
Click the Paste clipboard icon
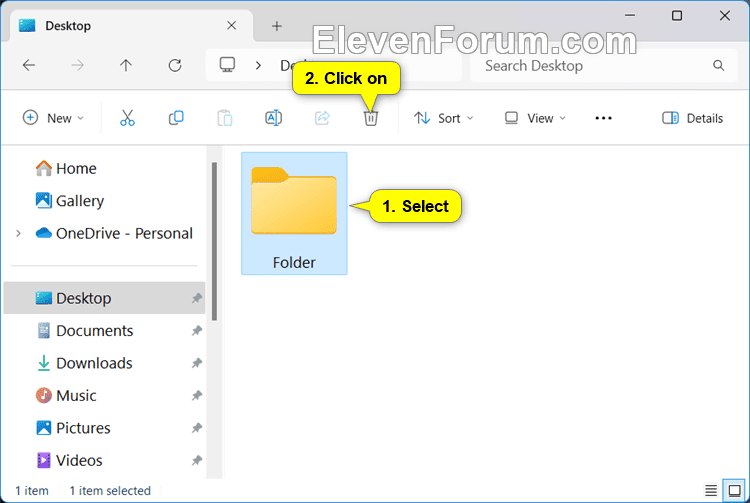(x=225, y=118)
